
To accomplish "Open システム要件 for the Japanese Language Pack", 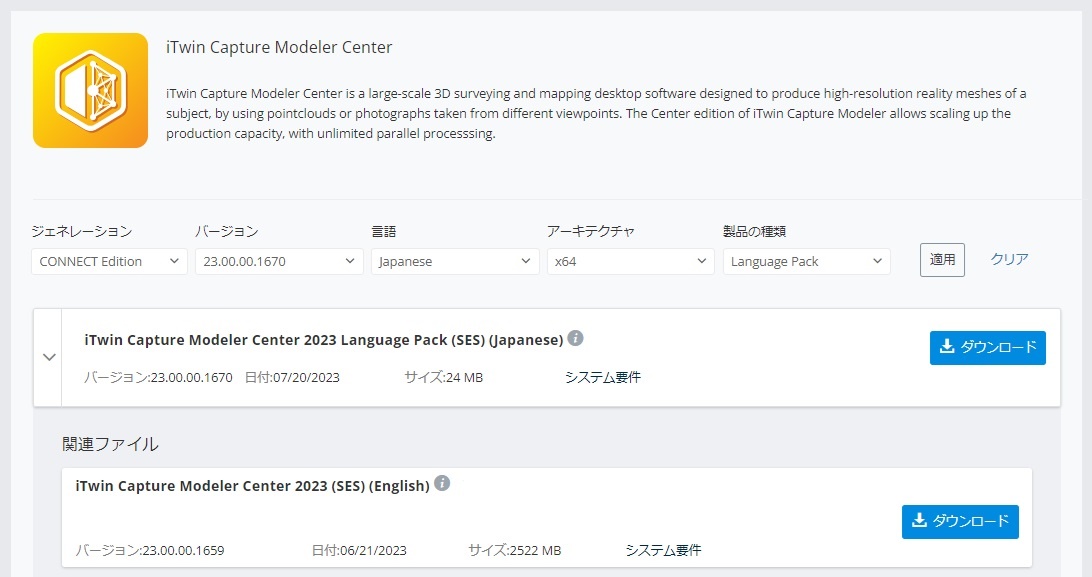I will pos(602,377).
